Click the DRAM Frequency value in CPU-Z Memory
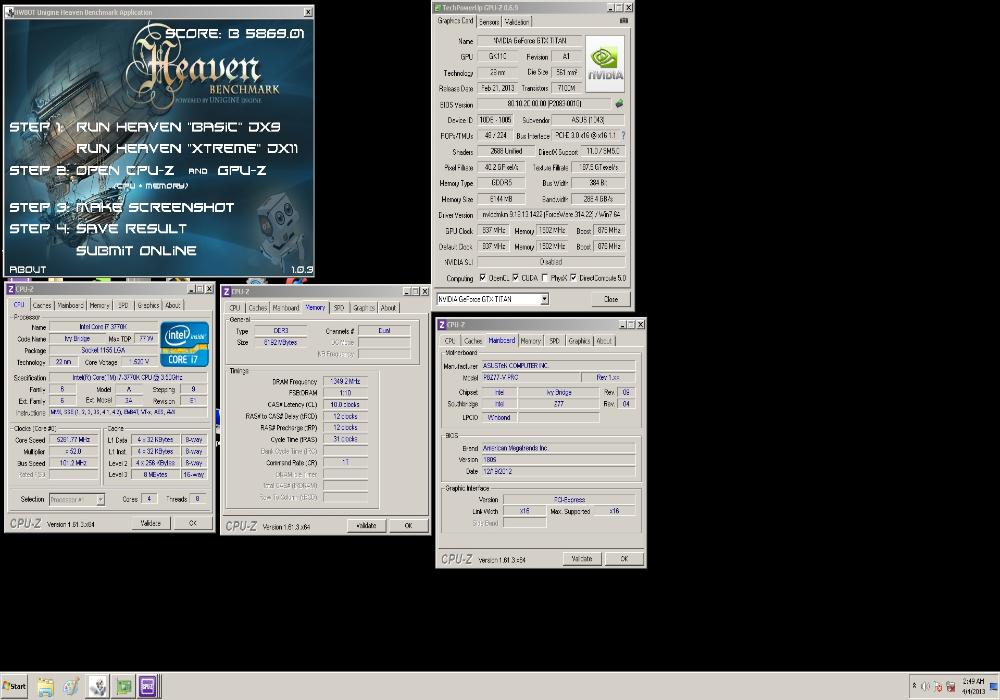This screenshot has width=1000, height=700. (x=345, y=381)
